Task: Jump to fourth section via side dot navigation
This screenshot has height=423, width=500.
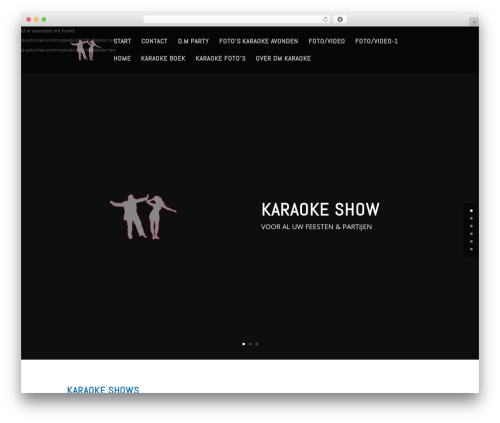Action: pyautogui.click(x=471, y=234)
